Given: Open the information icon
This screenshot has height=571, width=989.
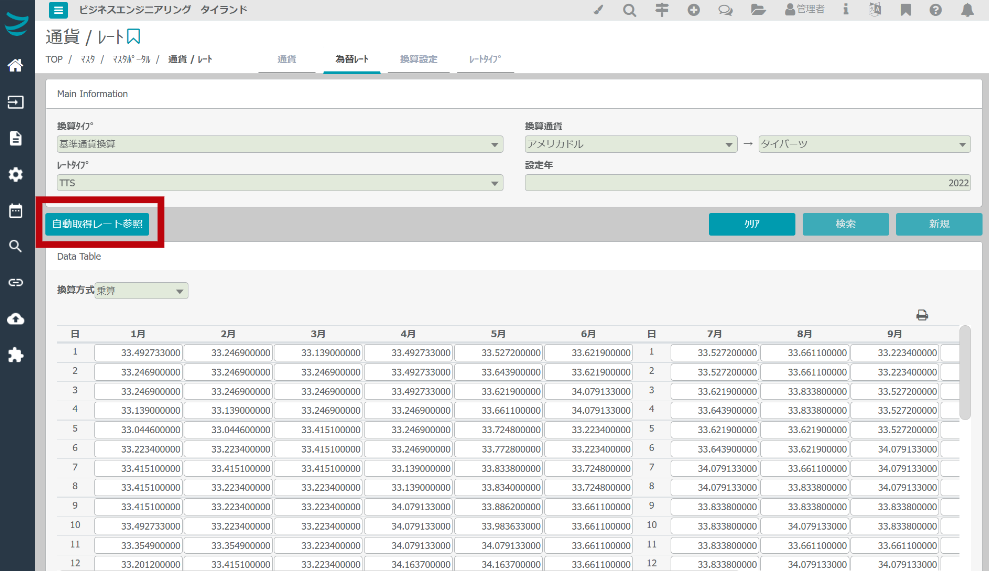Looking at the screenshot, I should click(846, 9).
